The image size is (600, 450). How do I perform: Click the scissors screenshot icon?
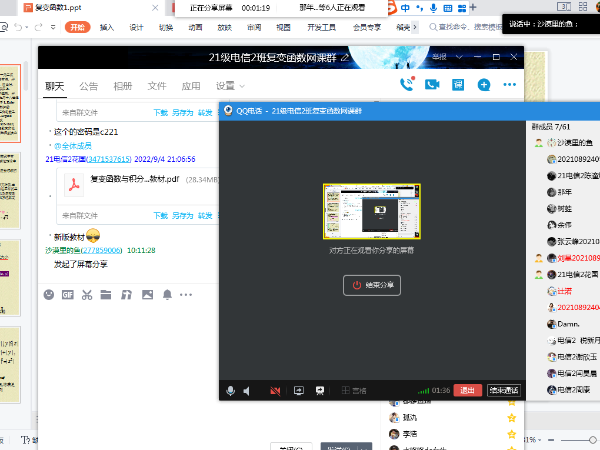(x=87, y=295)
